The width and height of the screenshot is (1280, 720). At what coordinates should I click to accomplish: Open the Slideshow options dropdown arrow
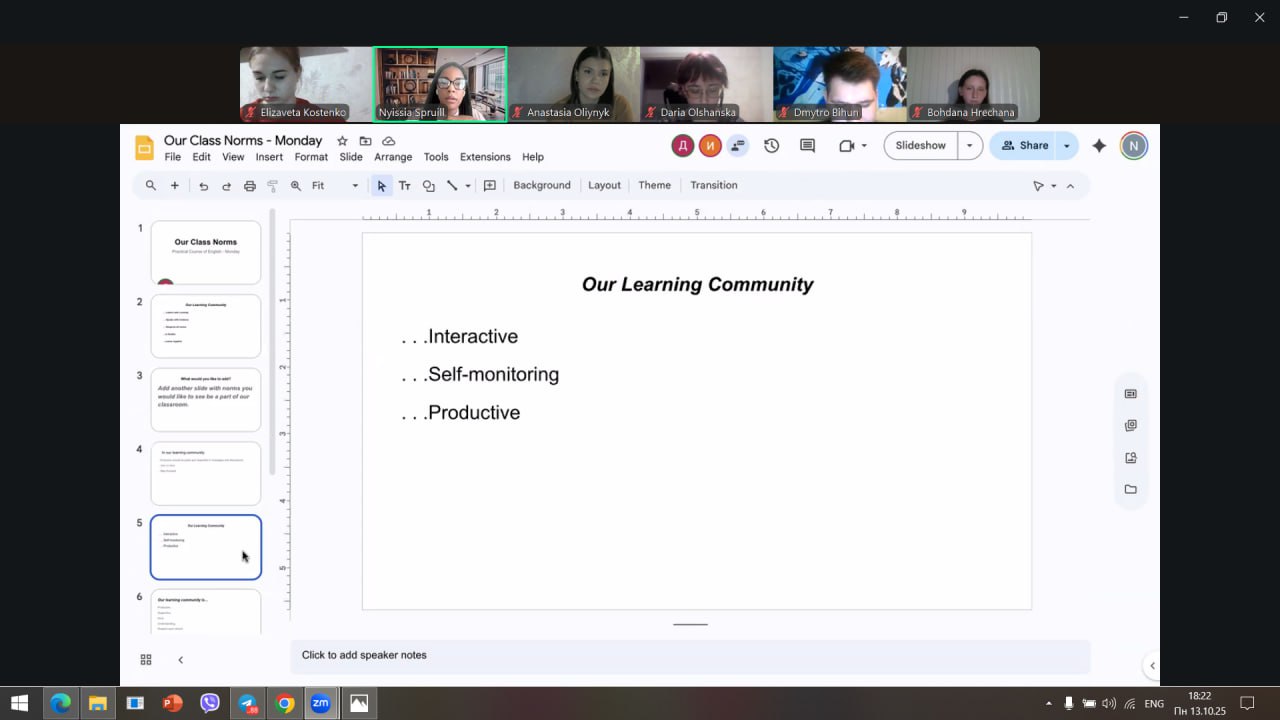tap(969, 146)
